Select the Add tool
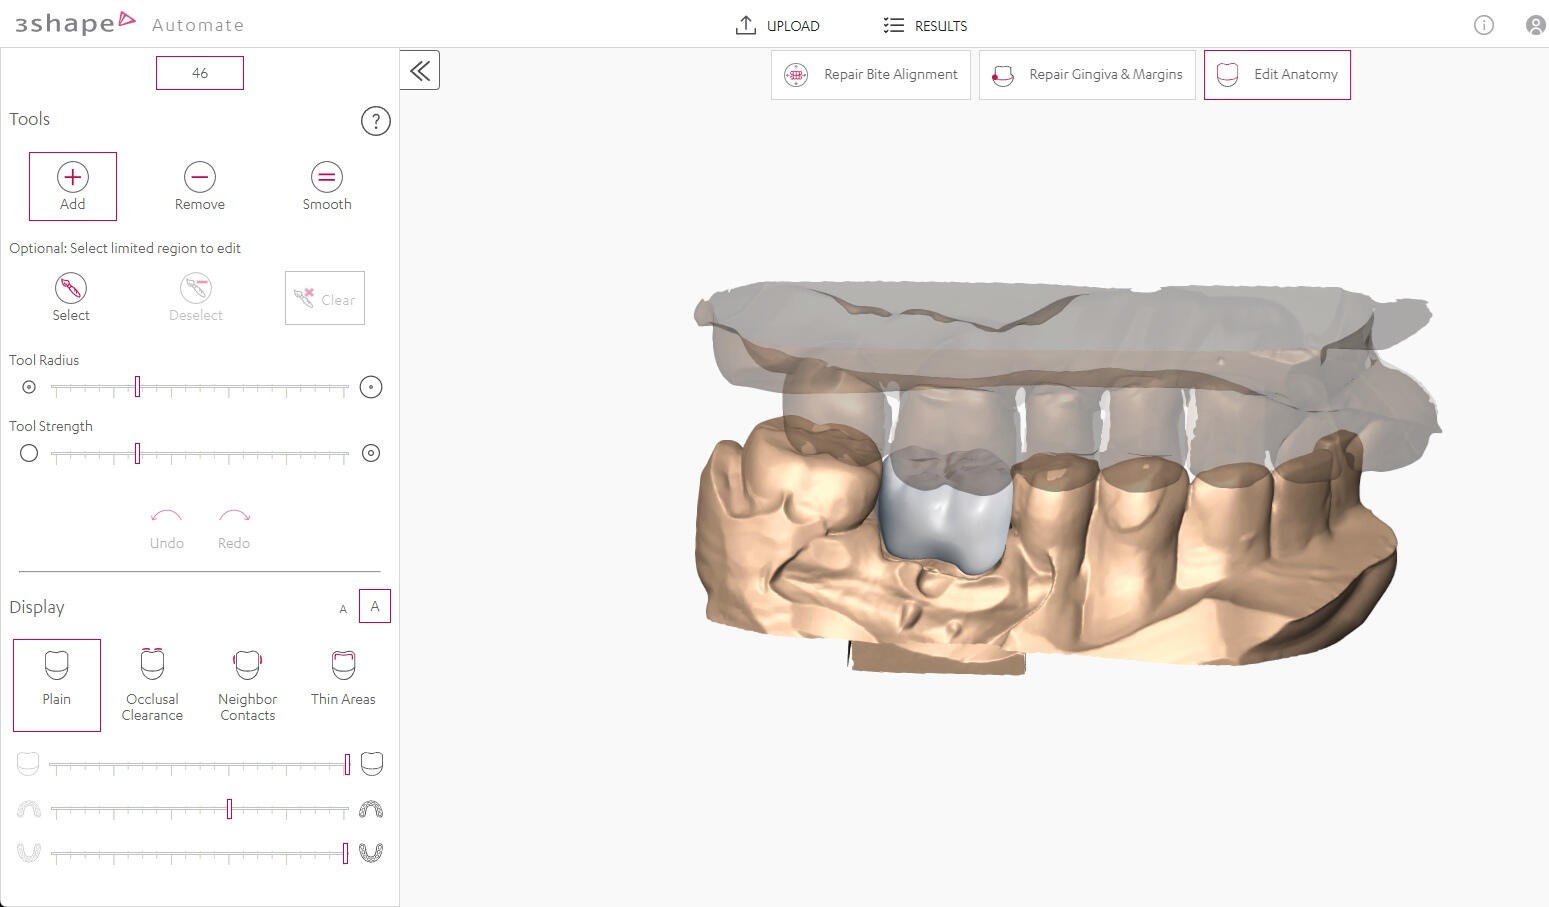The image size is (1549, 907). (72, 186)
